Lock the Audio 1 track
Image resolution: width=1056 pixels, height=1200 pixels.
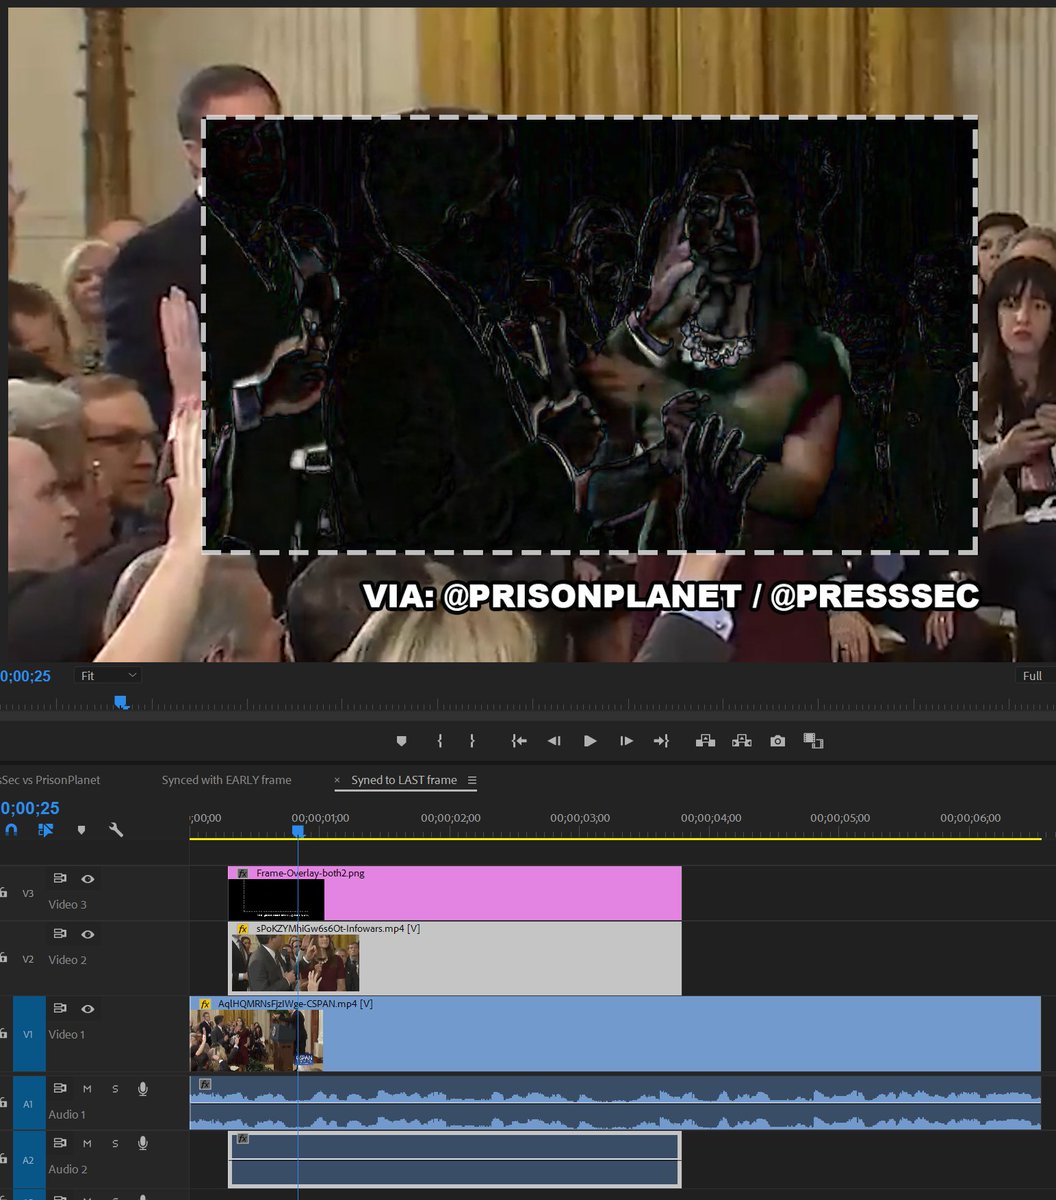(4, 1104)
